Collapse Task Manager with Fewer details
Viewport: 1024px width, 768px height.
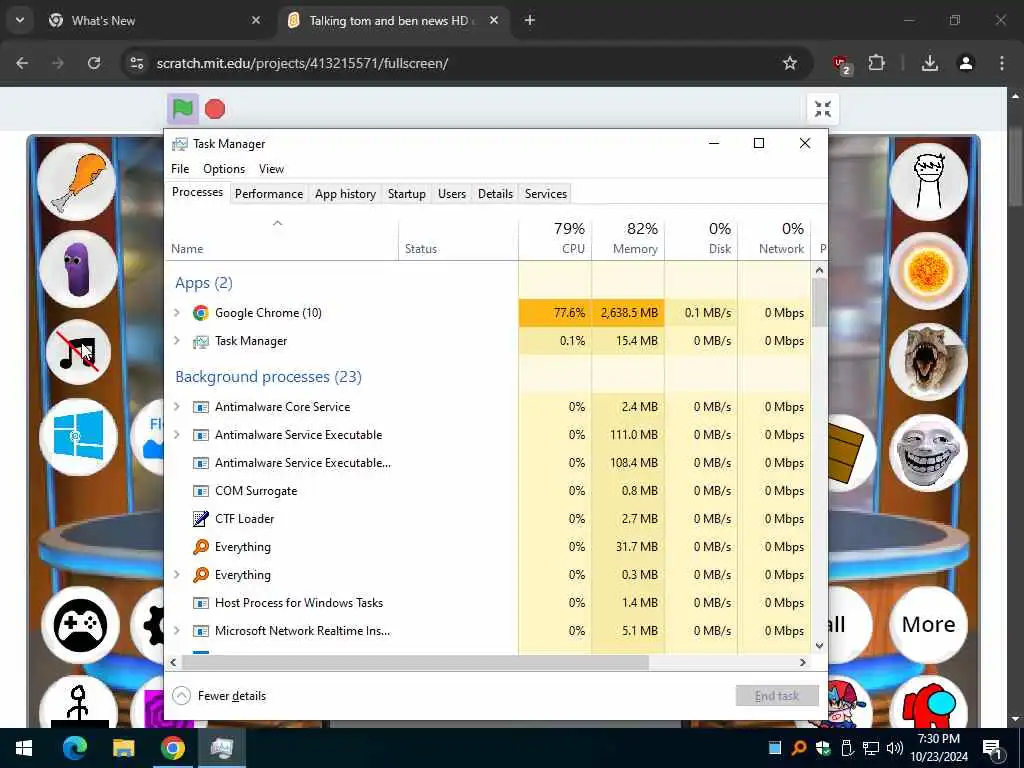[219, 696]
